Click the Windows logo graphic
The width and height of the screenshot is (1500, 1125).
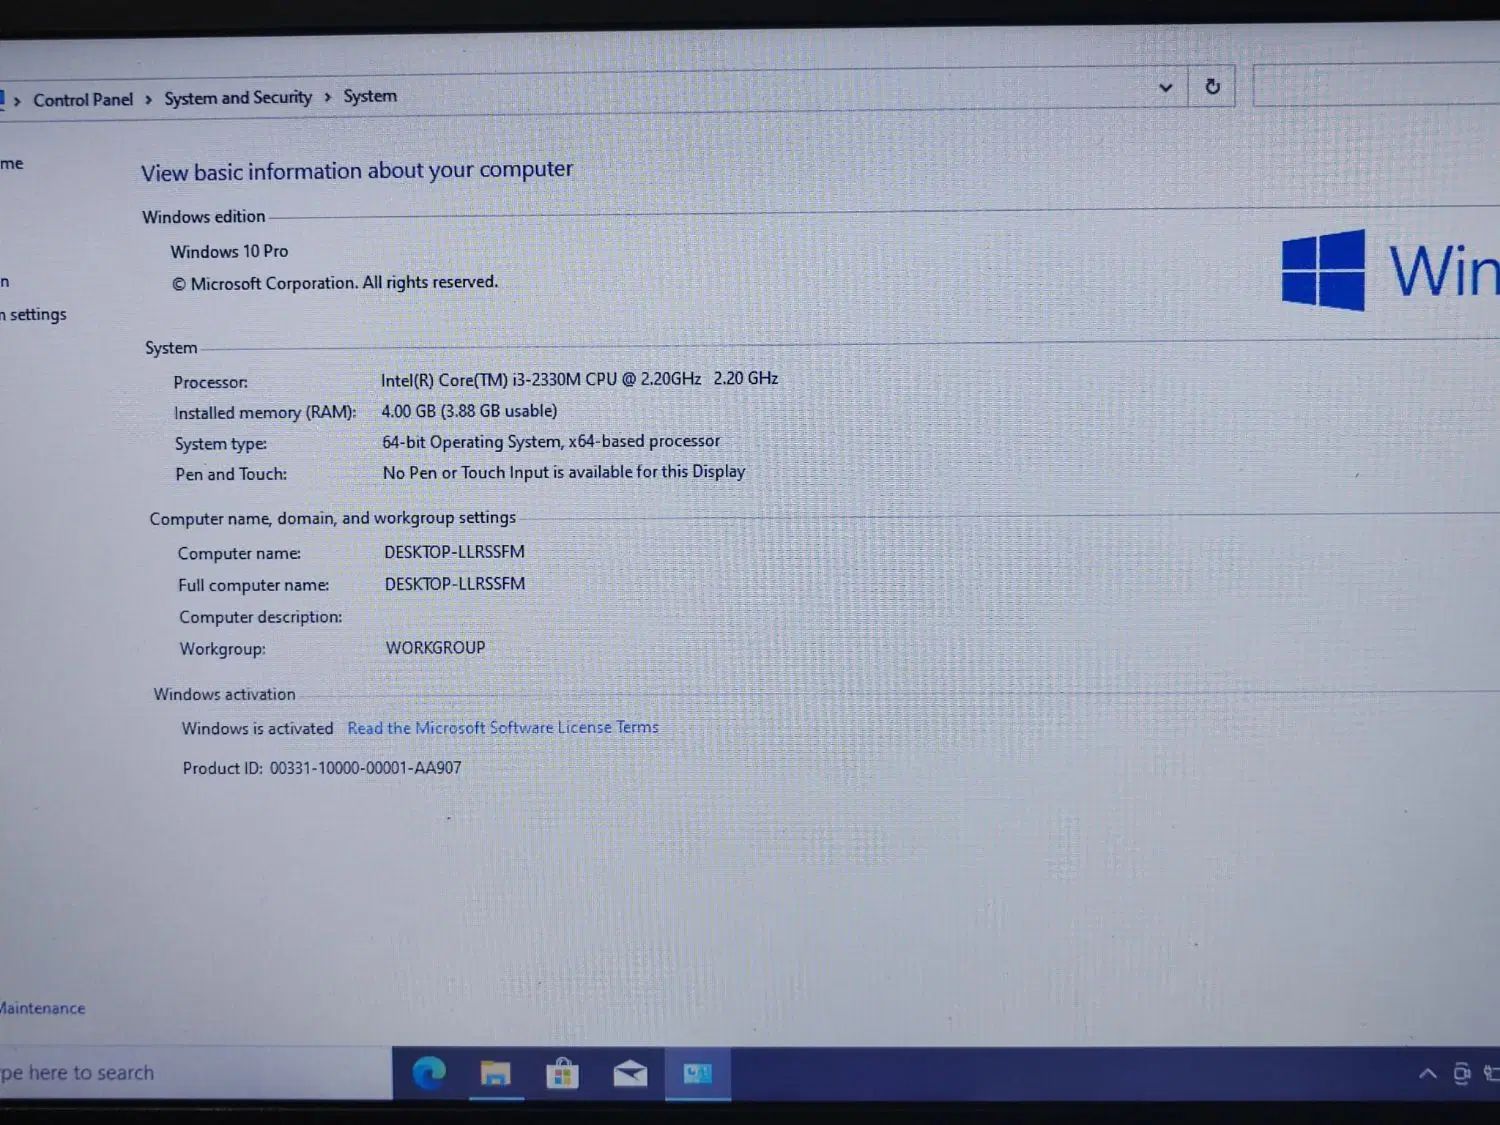click(1323, 270)
